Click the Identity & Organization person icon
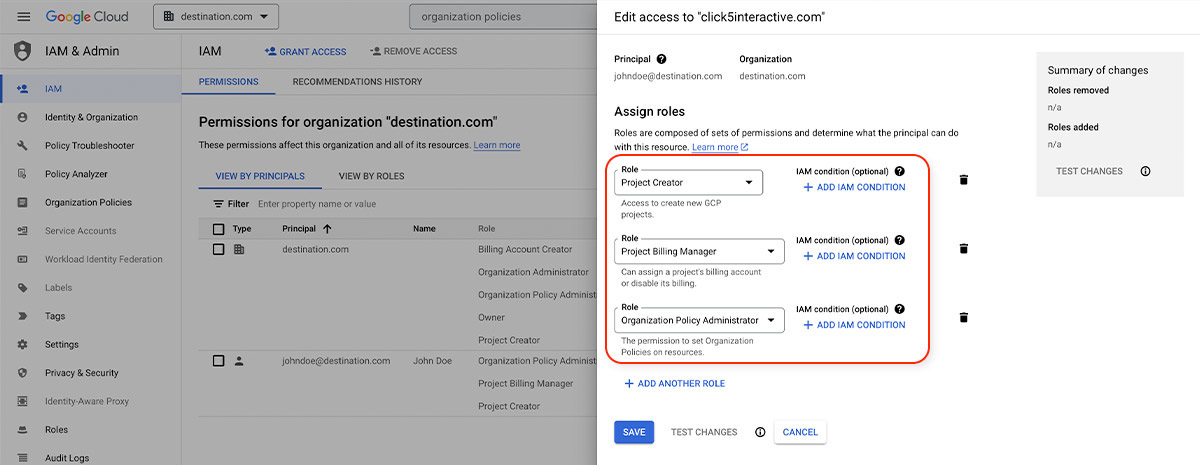 (23, 117)
